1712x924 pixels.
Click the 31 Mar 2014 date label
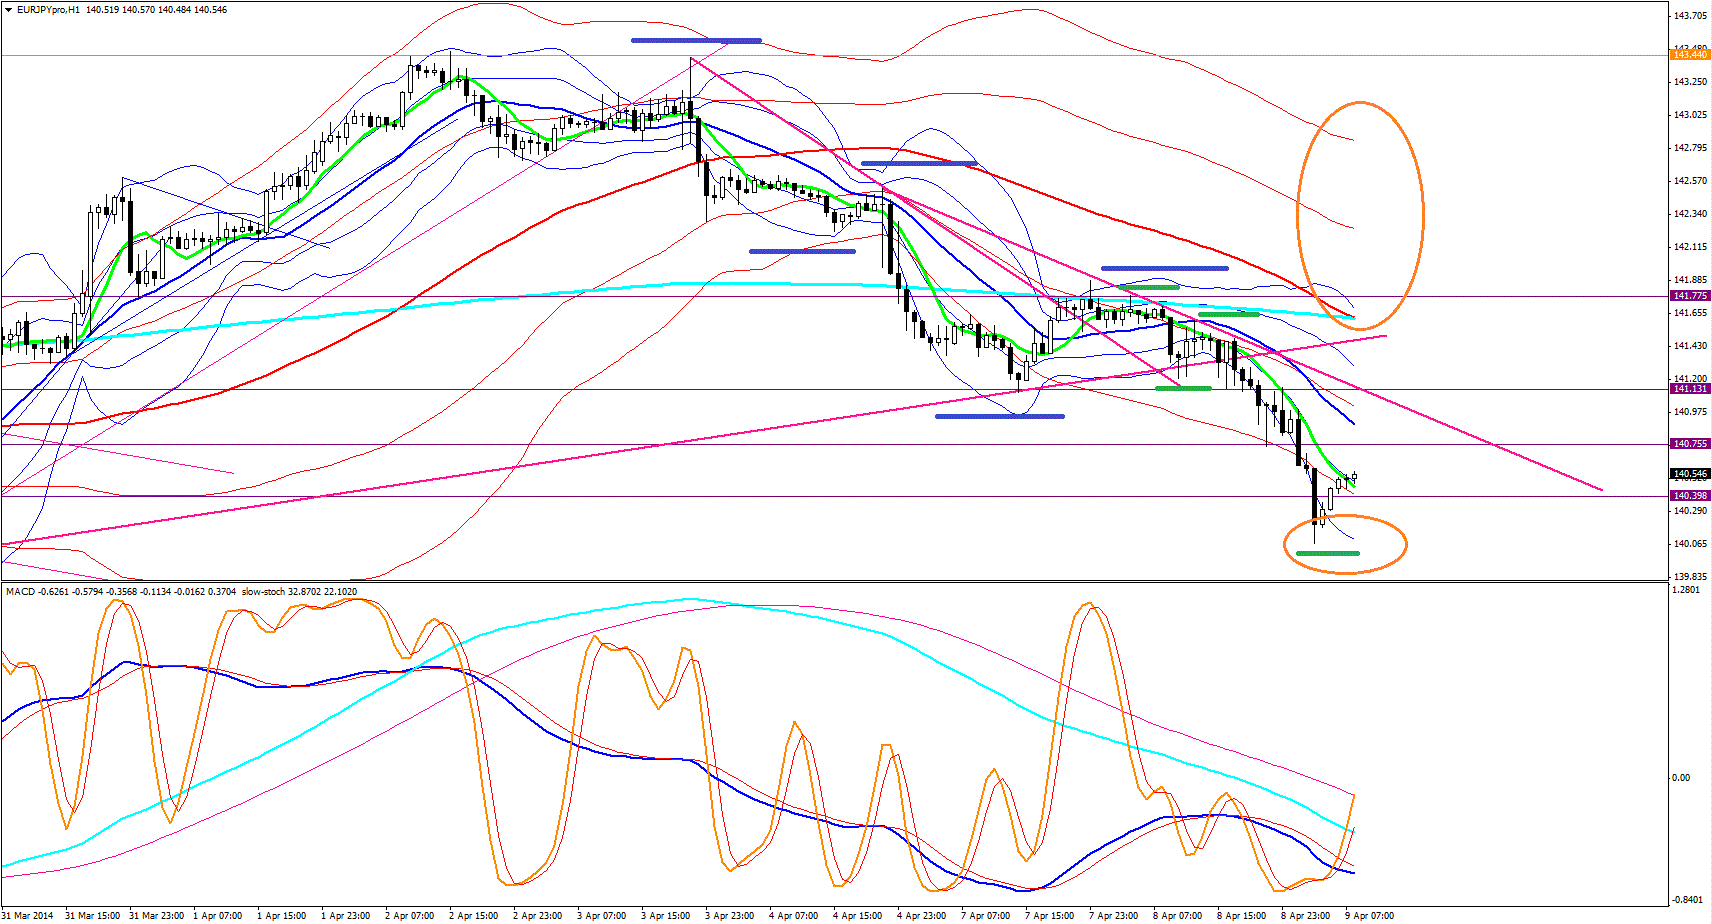click(x=28, y=916)
